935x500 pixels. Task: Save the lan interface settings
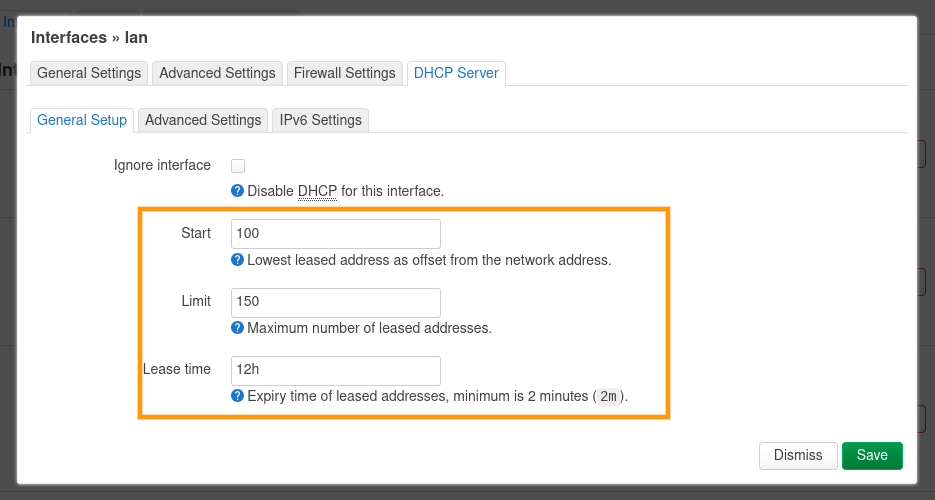point(872,455)
